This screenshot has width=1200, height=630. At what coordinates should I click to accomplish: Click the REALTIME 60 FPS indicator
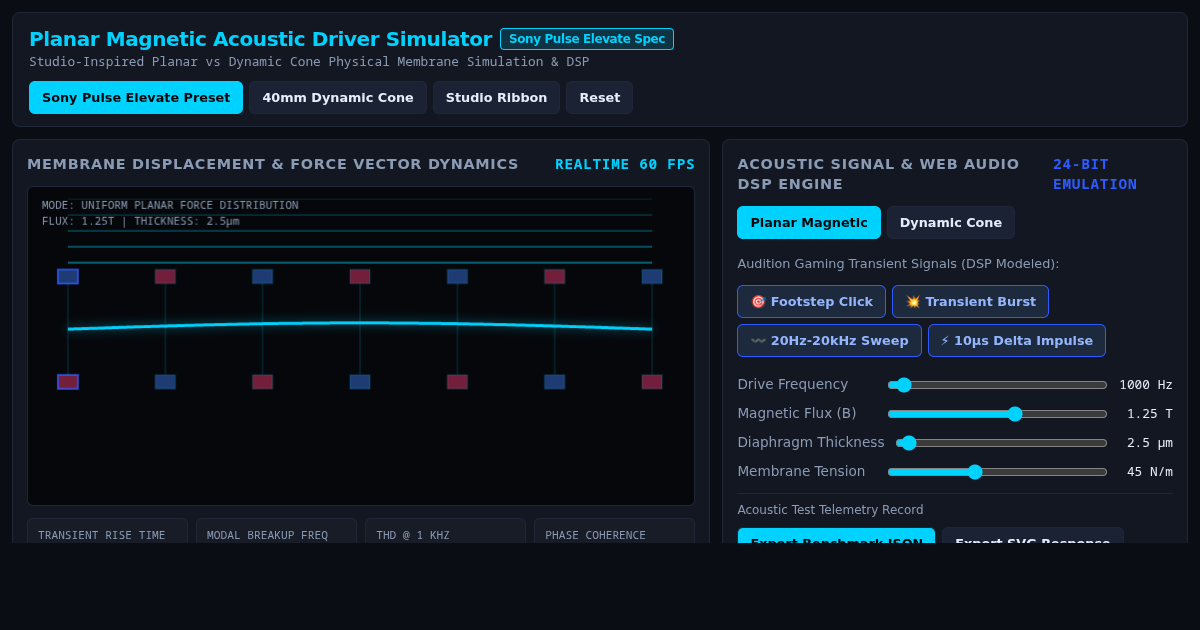[x=625, y=164]
